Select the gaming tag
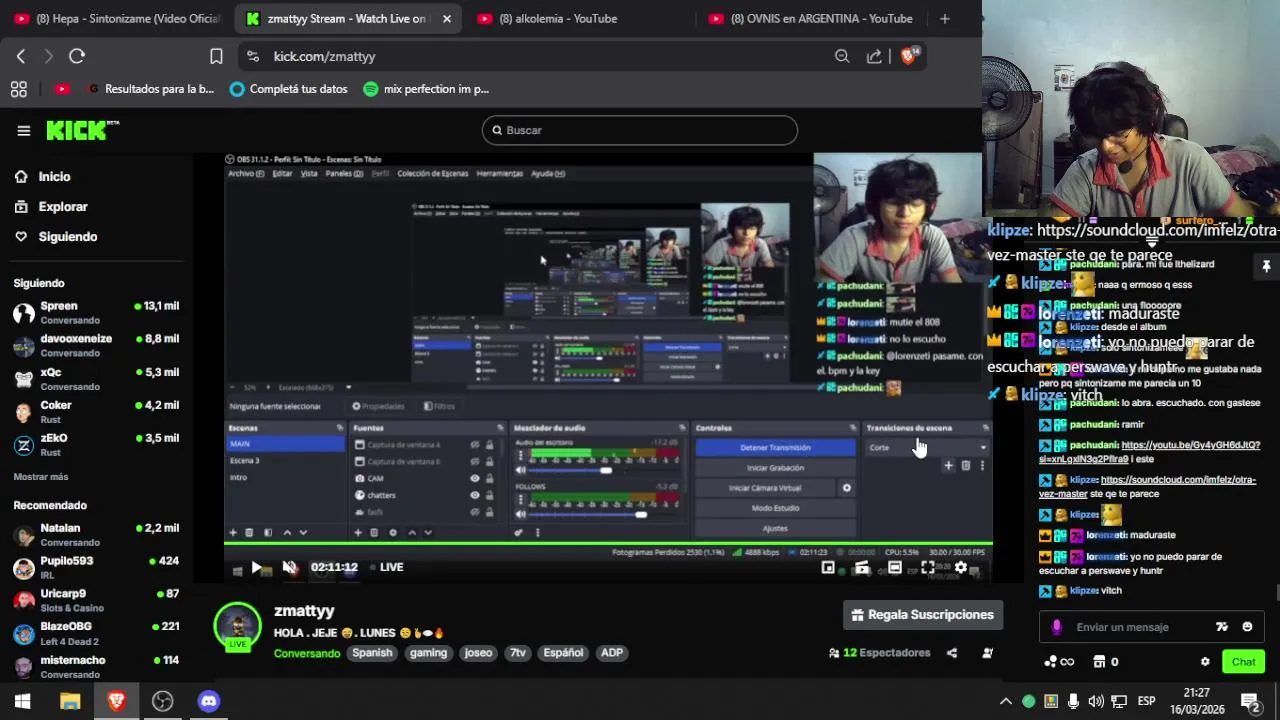This screenshot has width=1280, height=720. (428, 653)
